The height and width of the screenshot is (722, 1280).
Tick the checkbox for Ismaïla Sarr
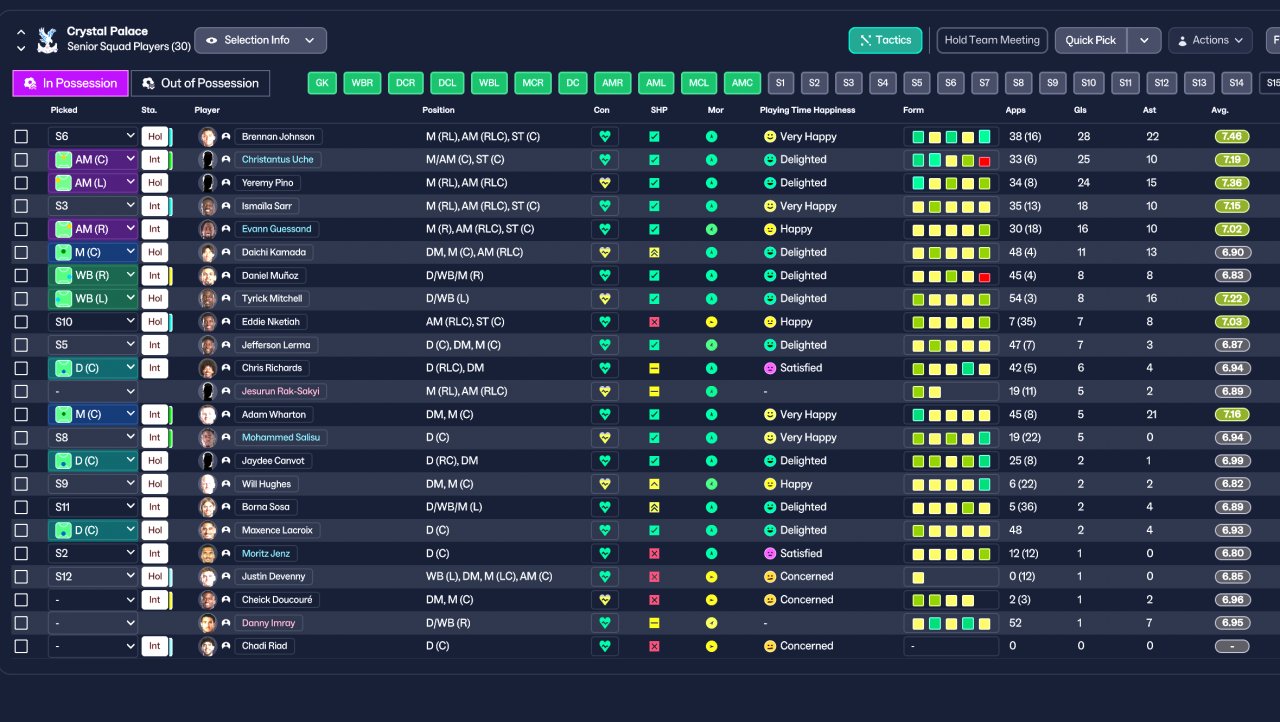(21, 206)
